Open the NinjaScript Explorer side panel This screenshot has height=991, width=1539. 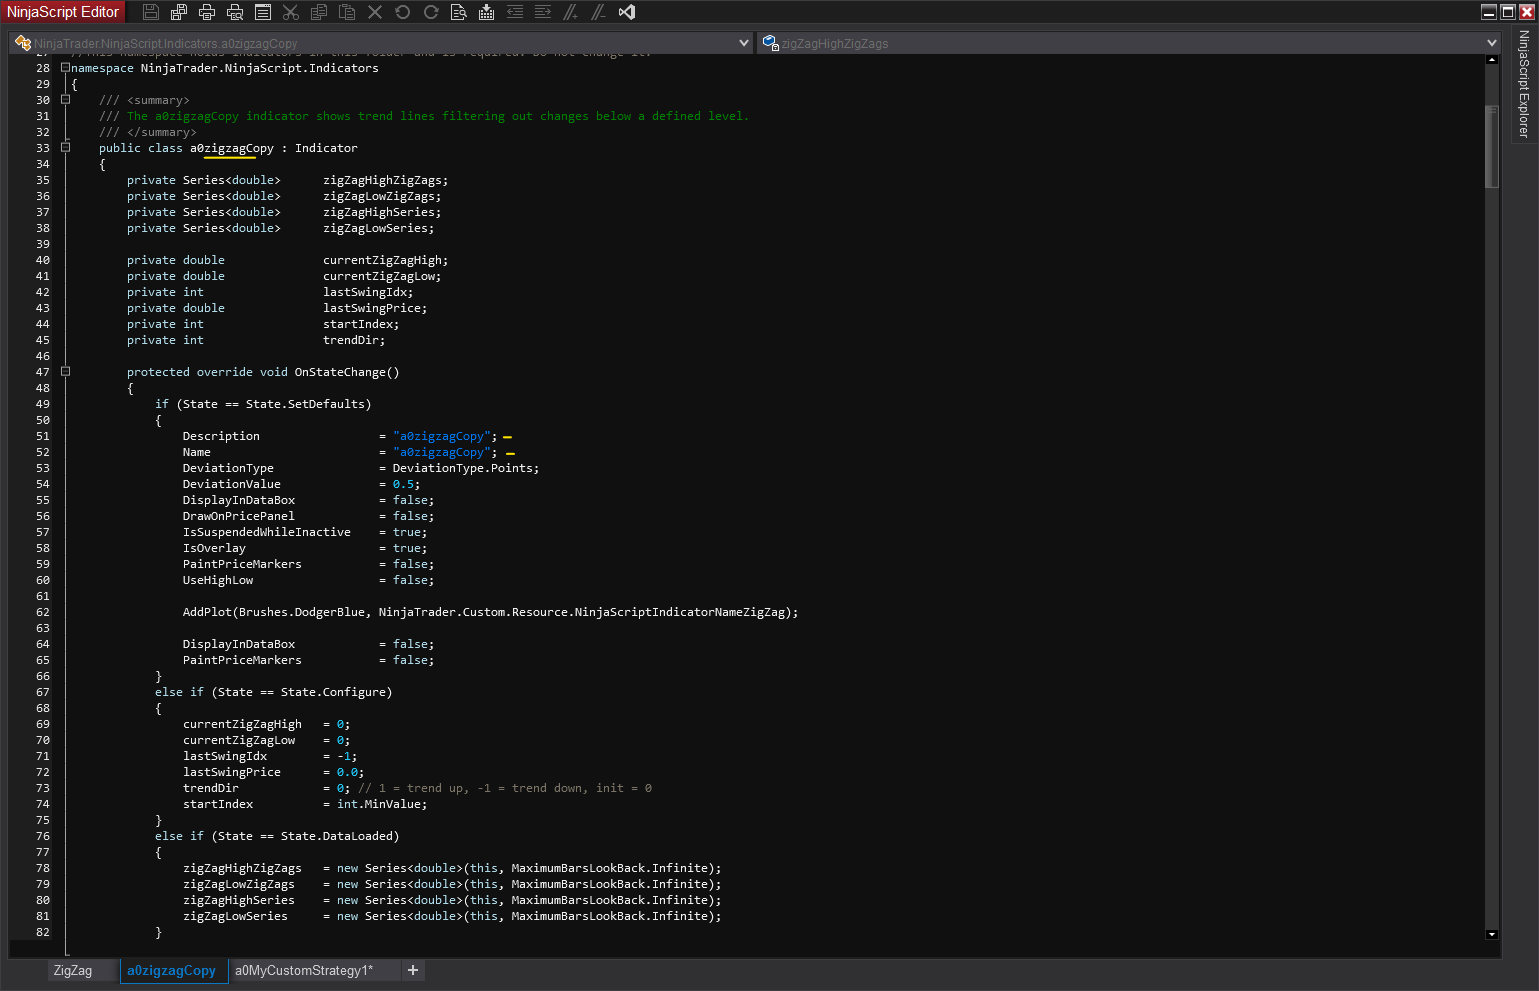point(1524,84)
